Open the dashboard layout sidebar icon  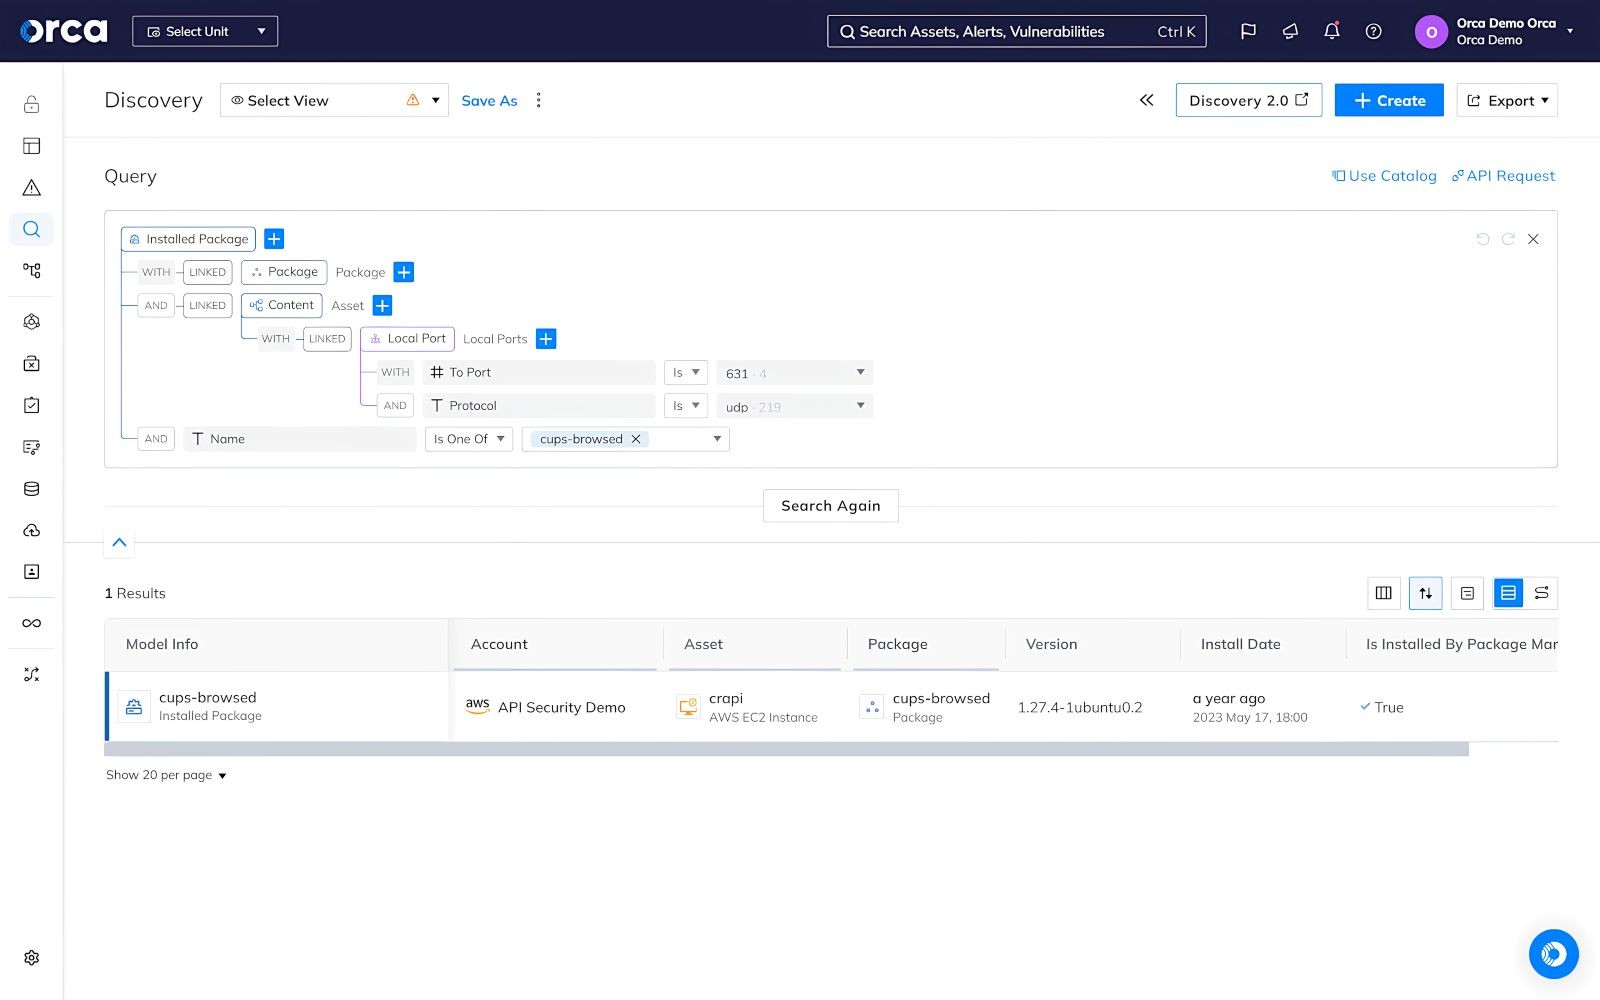pyautogui.click(x=32, y=146)
